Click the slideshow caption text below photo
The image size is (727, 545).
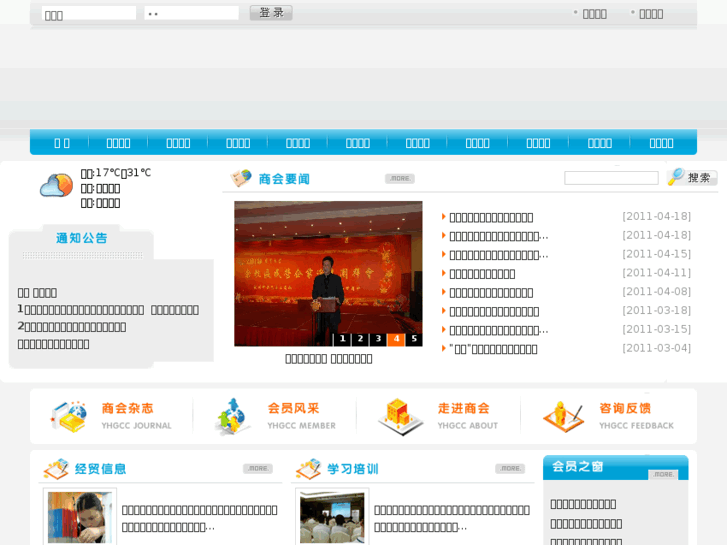(x=328, y=359)
